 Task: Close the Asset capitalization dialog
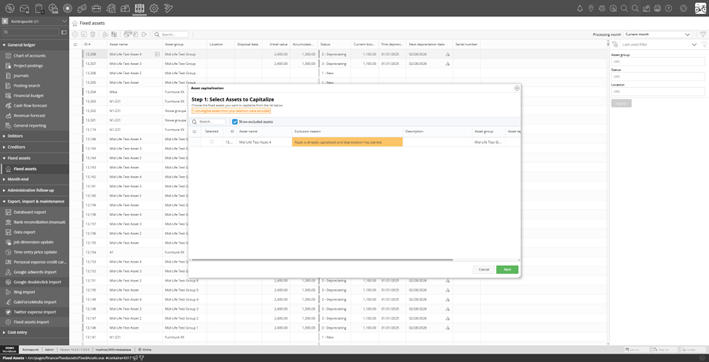click(x=517, y=88)
